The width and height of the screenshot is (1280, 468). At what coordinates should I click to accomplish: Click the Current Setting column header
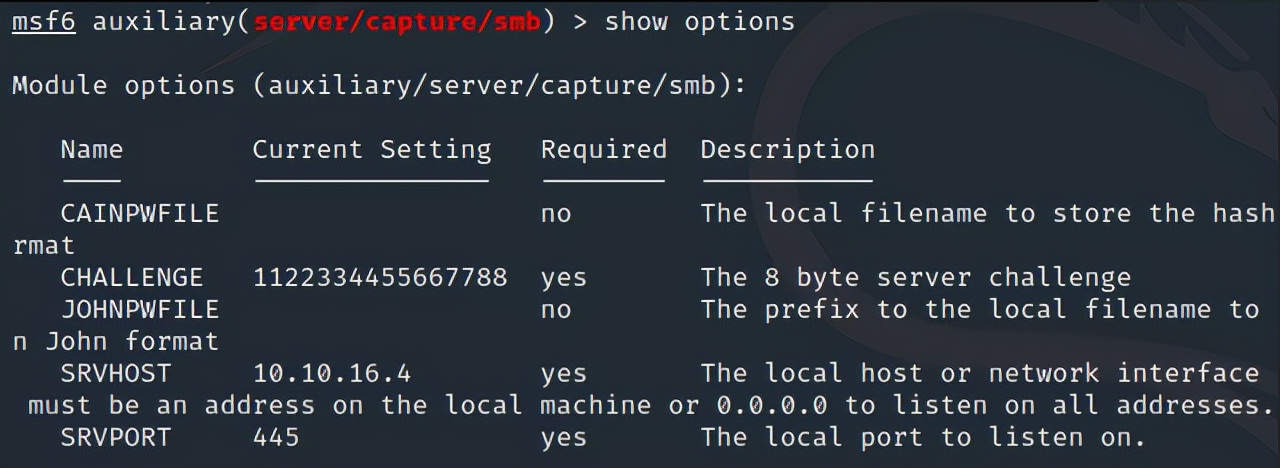tap(371, 150)
